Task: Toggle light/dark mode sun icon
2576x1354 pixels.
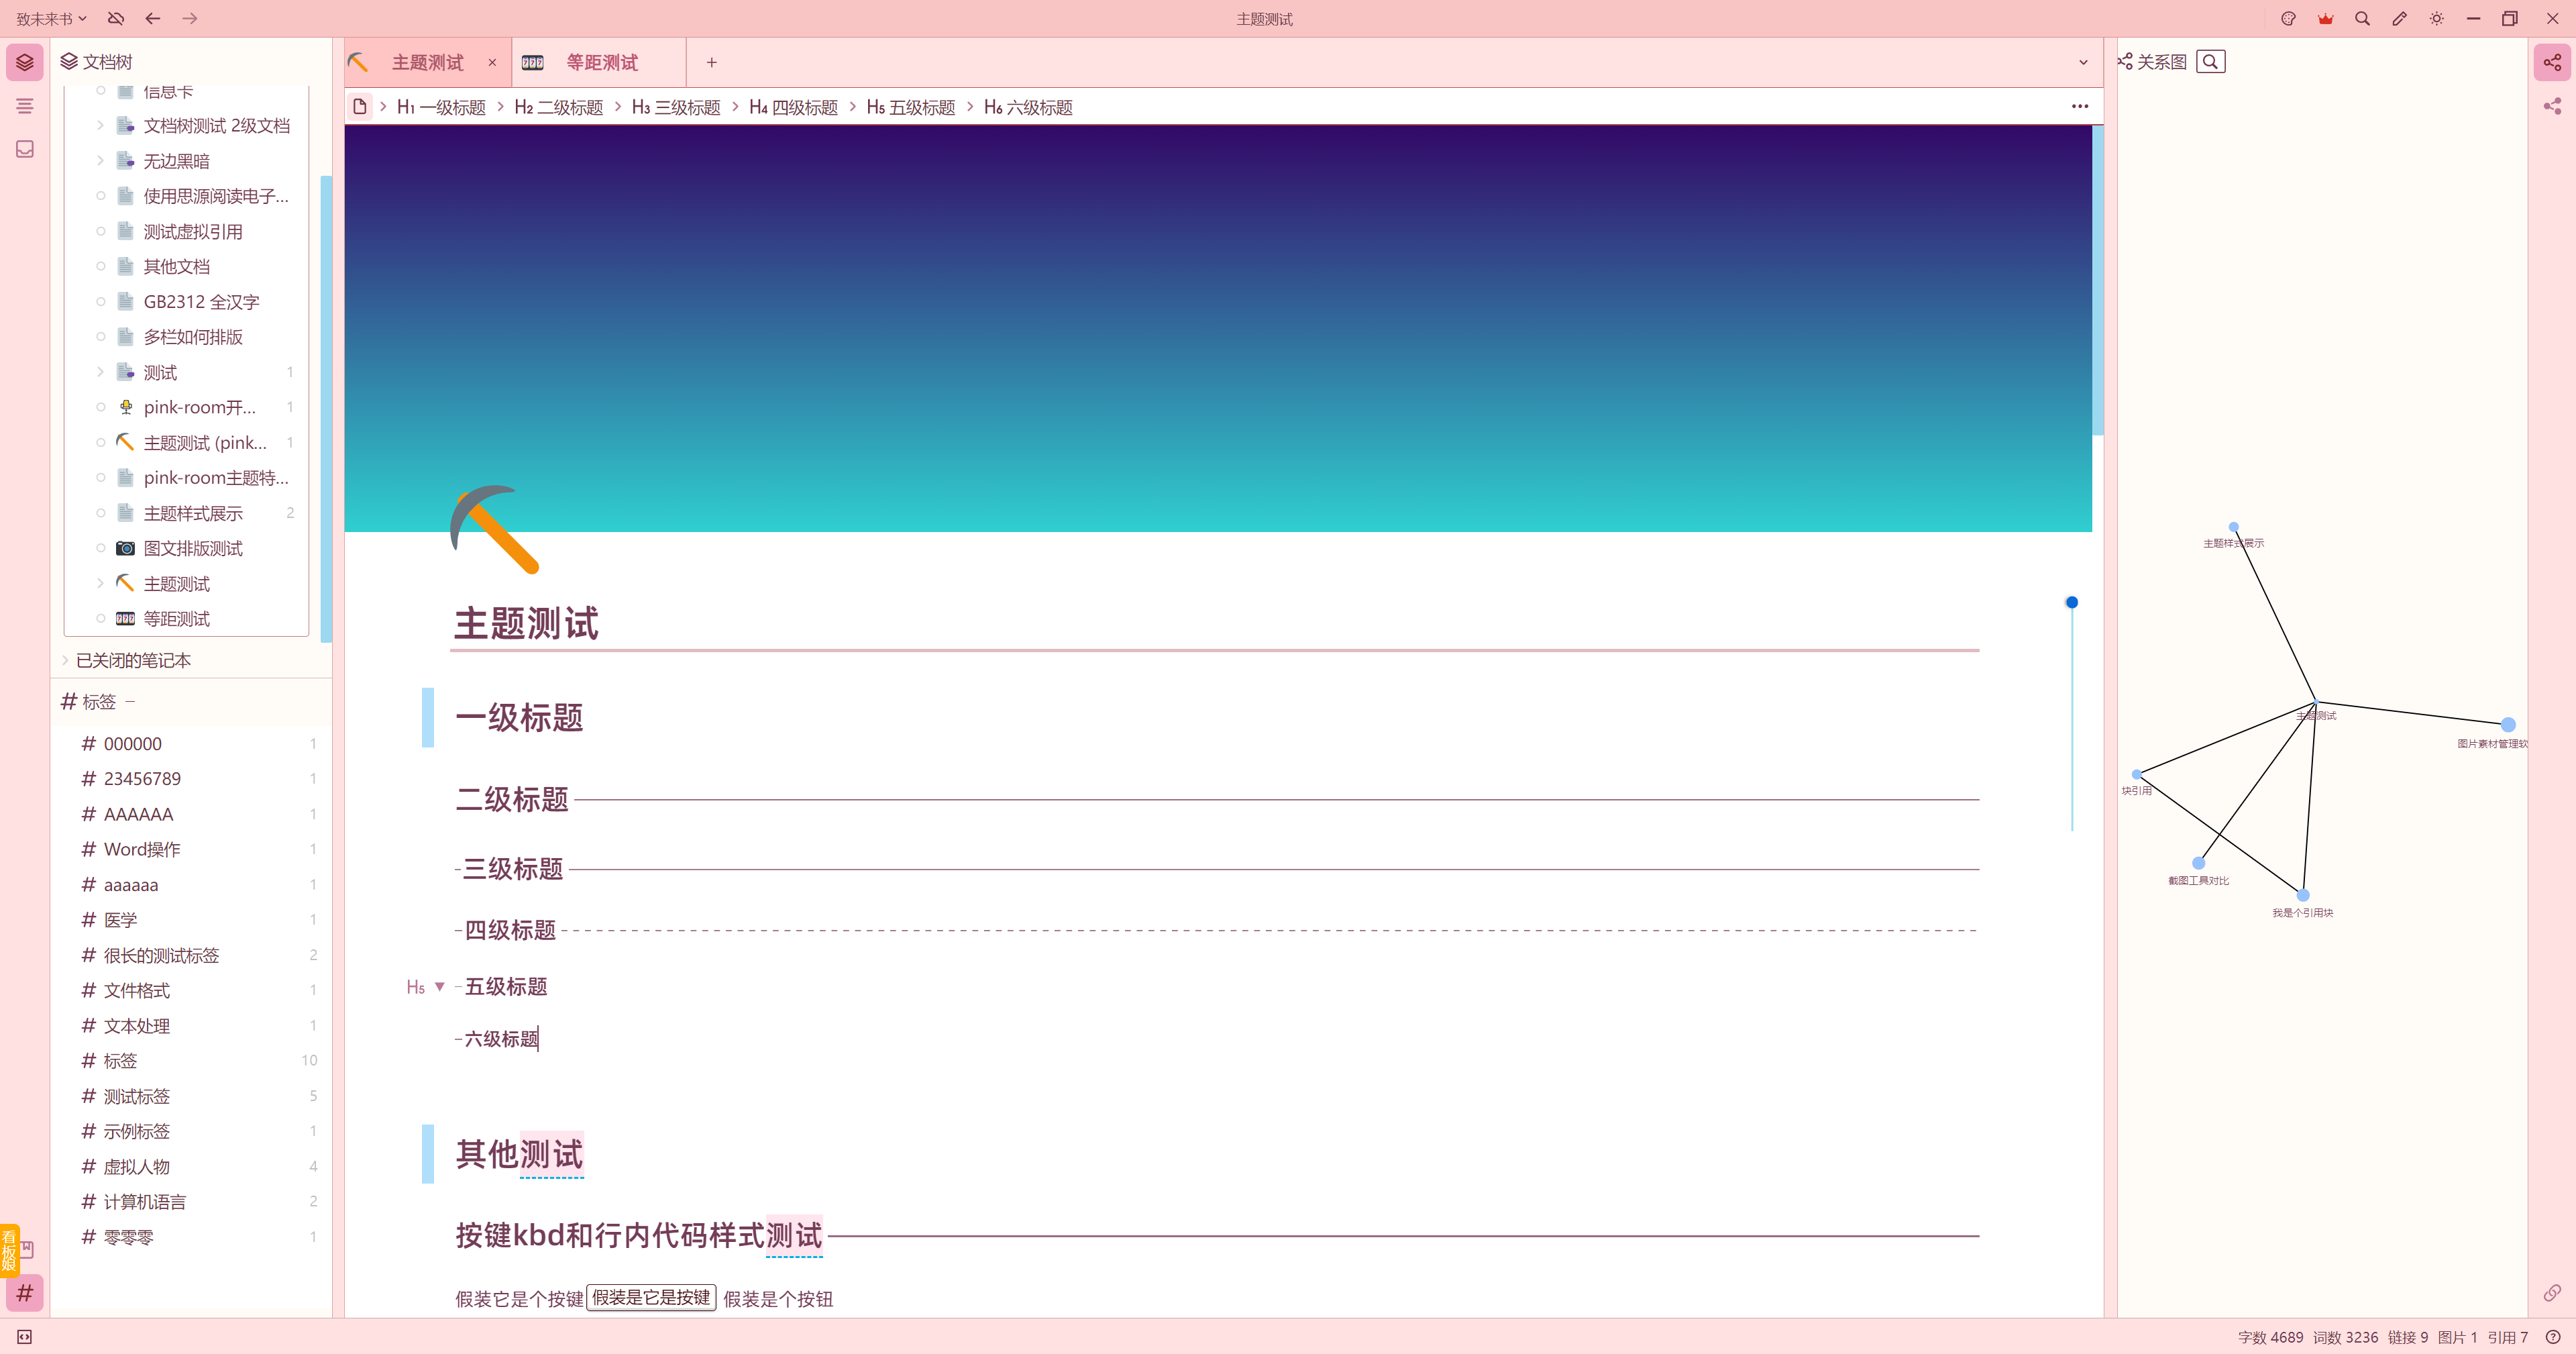Action: (x=2436, y=19)
